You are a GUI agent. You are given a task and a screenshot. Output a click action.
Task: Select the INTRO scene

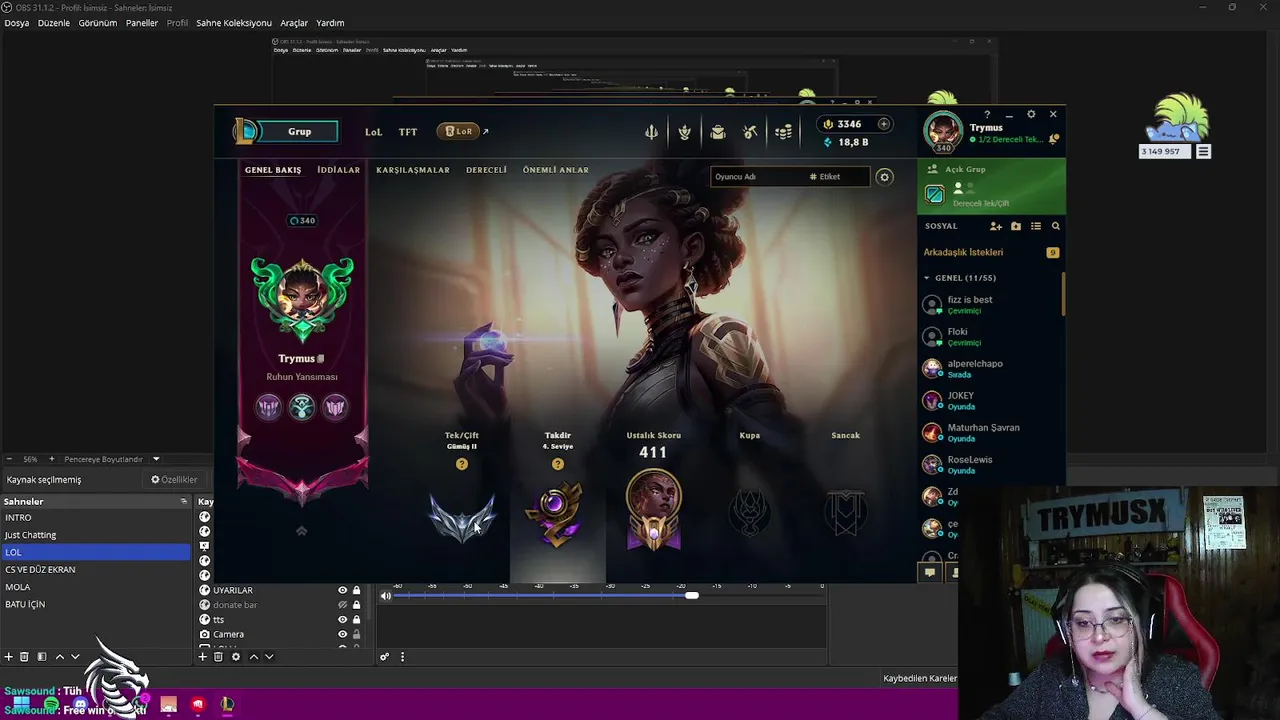pos(95,518)
